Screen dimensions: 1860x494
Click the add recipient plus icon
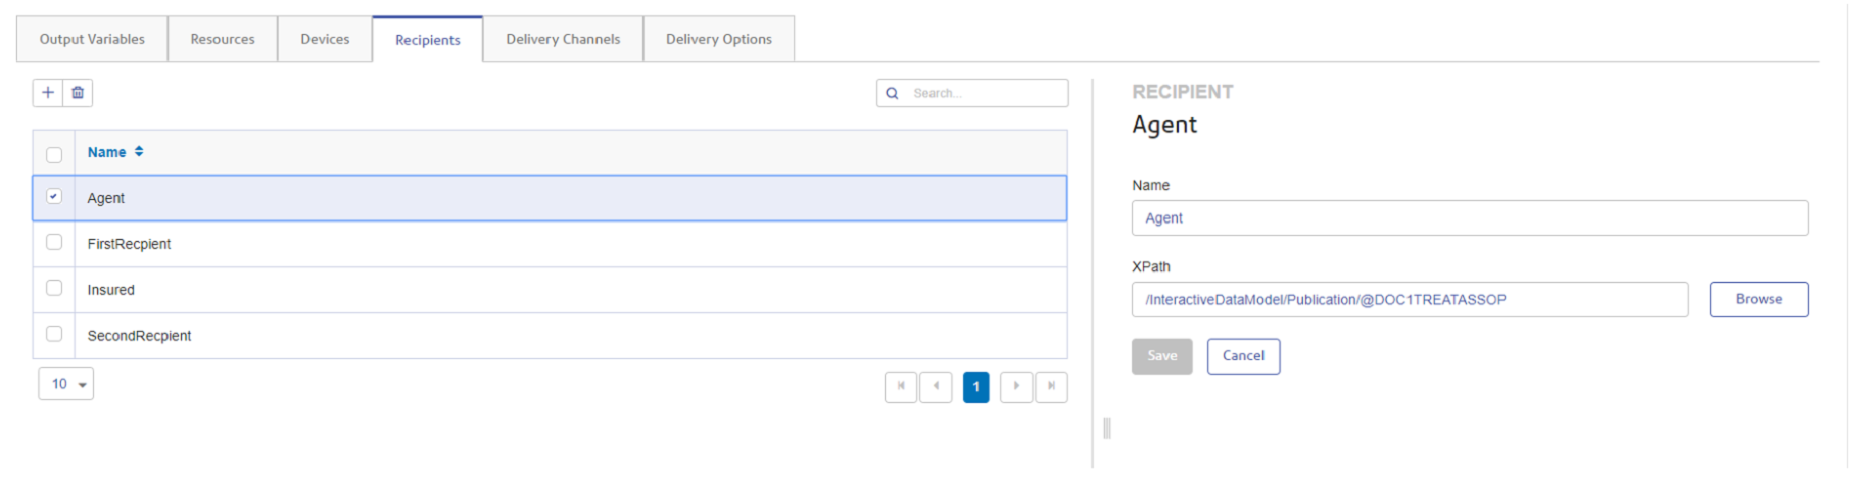pyautogui.click(x=48, y=93)
